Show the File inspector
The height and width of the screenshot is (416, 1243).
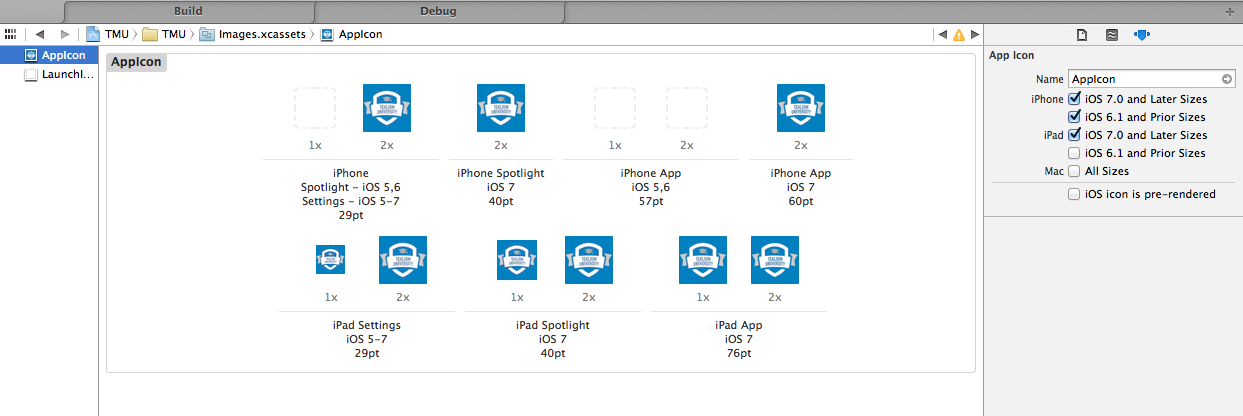coord(1081,34)
